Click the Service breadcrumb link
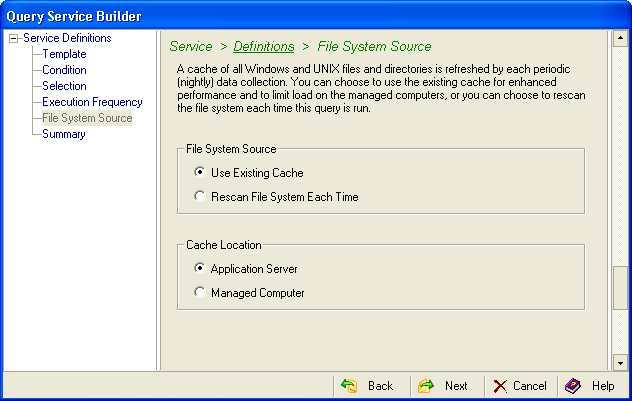632x401 pixels. 191,46
